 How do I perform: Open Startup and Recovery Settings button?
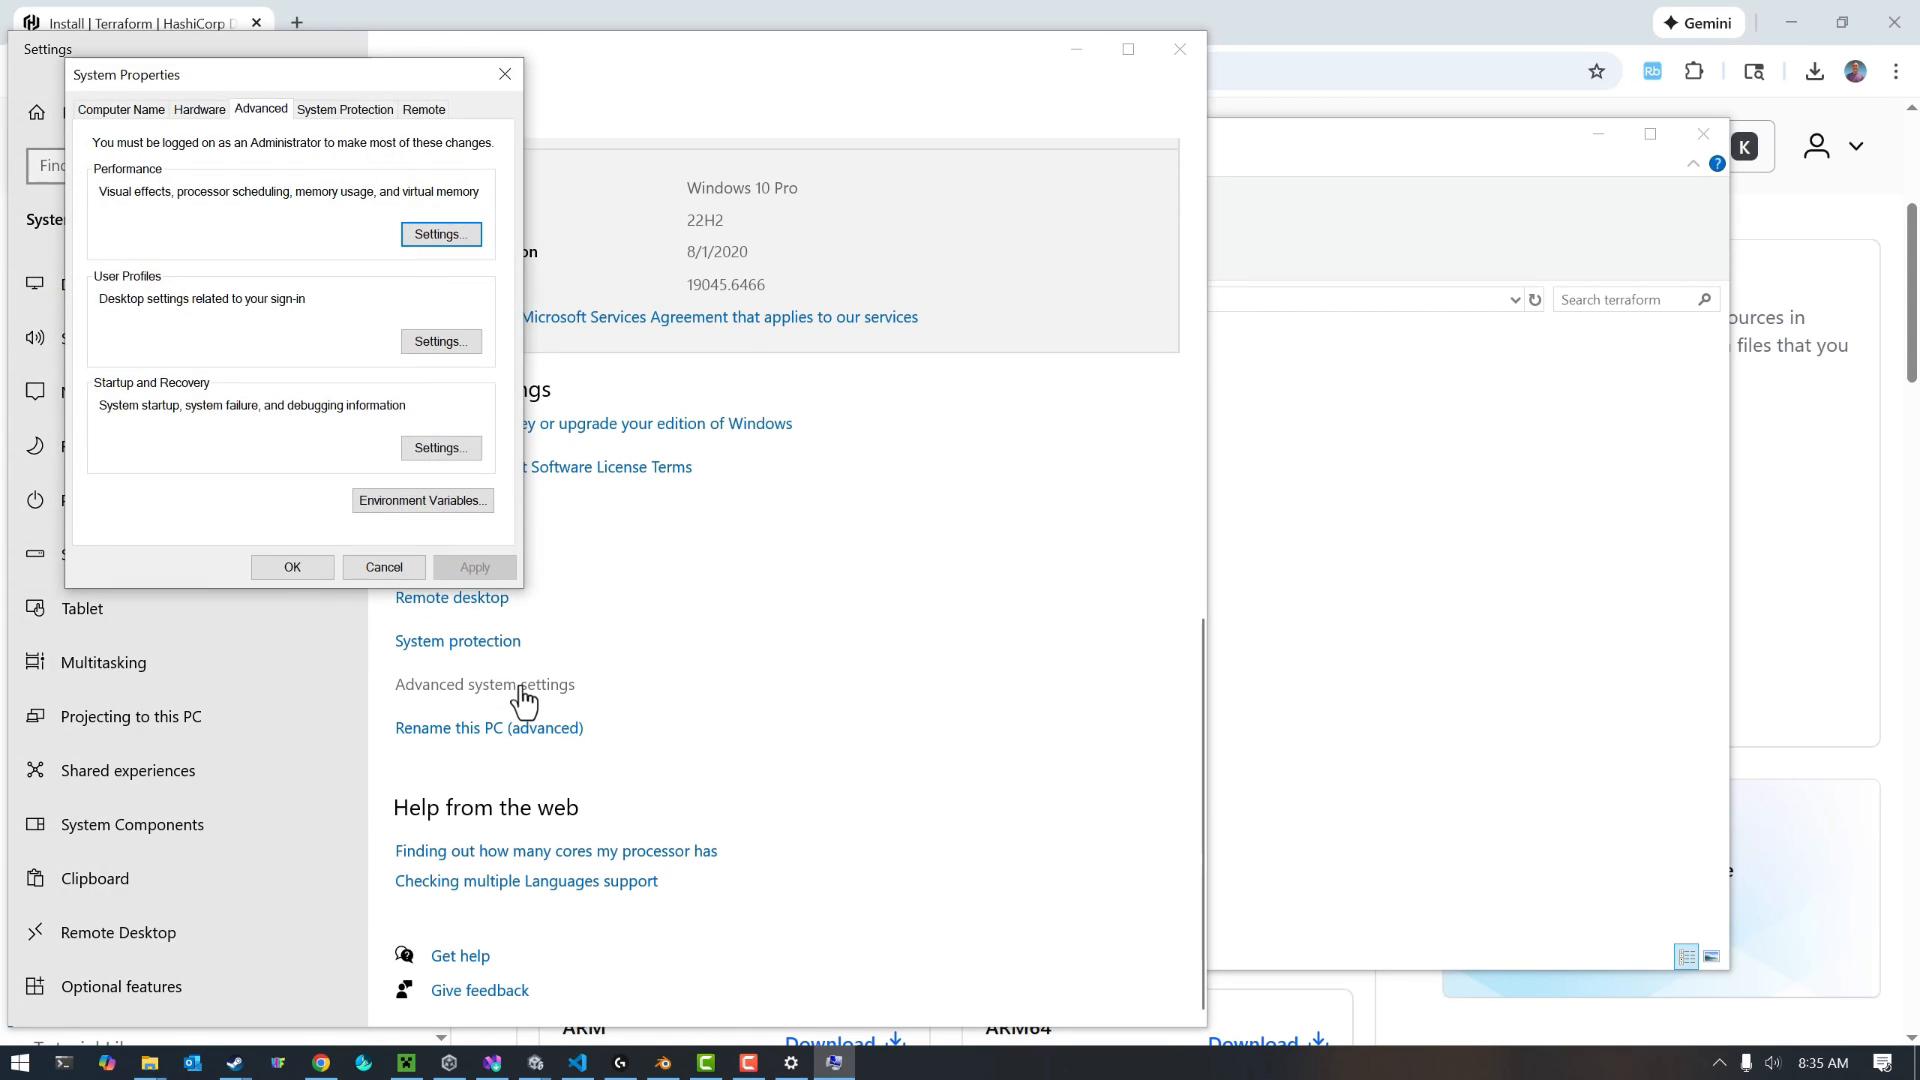point(441,448)
